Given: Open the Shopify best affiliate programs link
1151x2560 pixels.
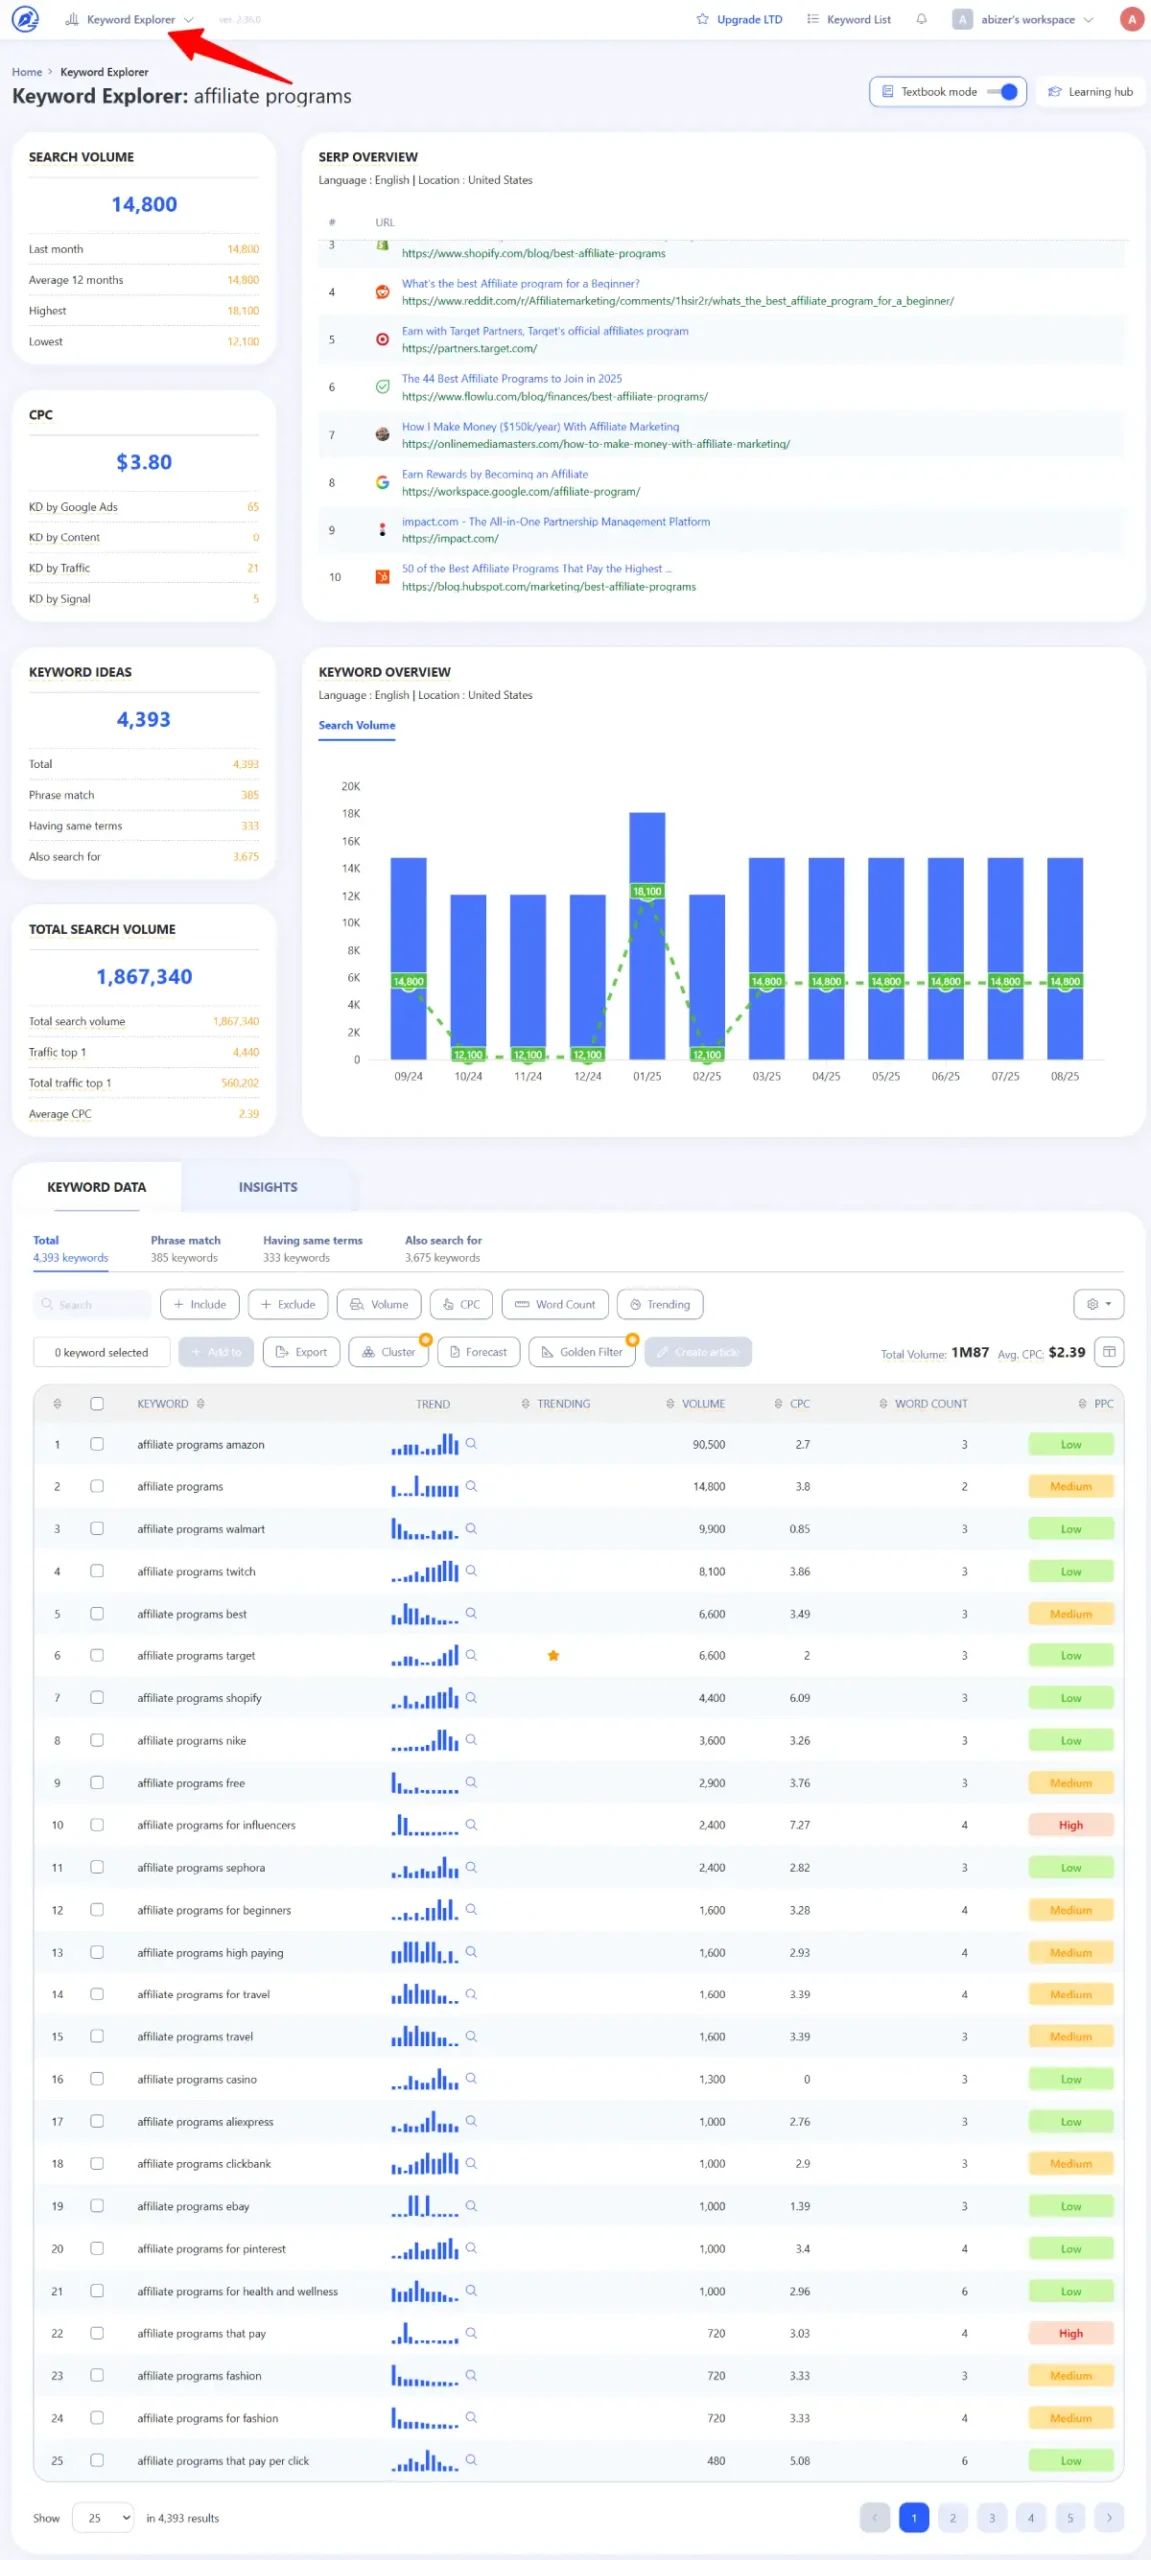Looking at the screenshot, I should click(533, 254).
